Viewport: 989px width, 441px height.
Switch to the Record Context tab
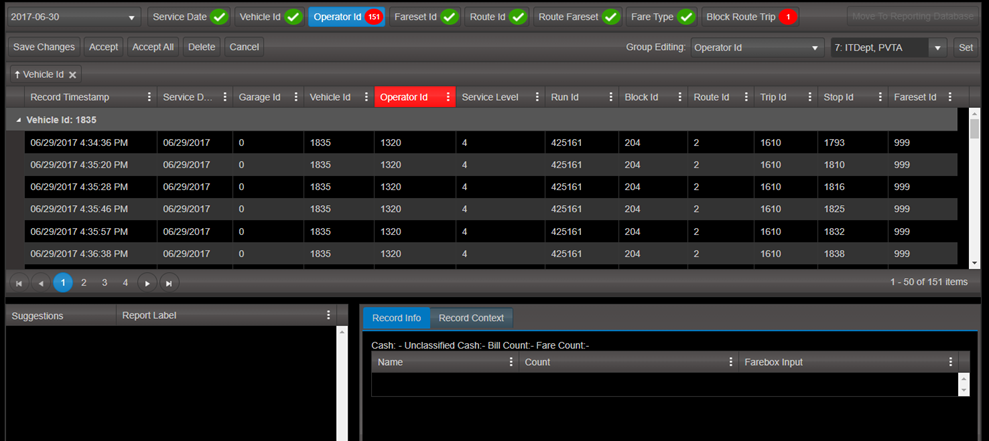tap(471, 318)
